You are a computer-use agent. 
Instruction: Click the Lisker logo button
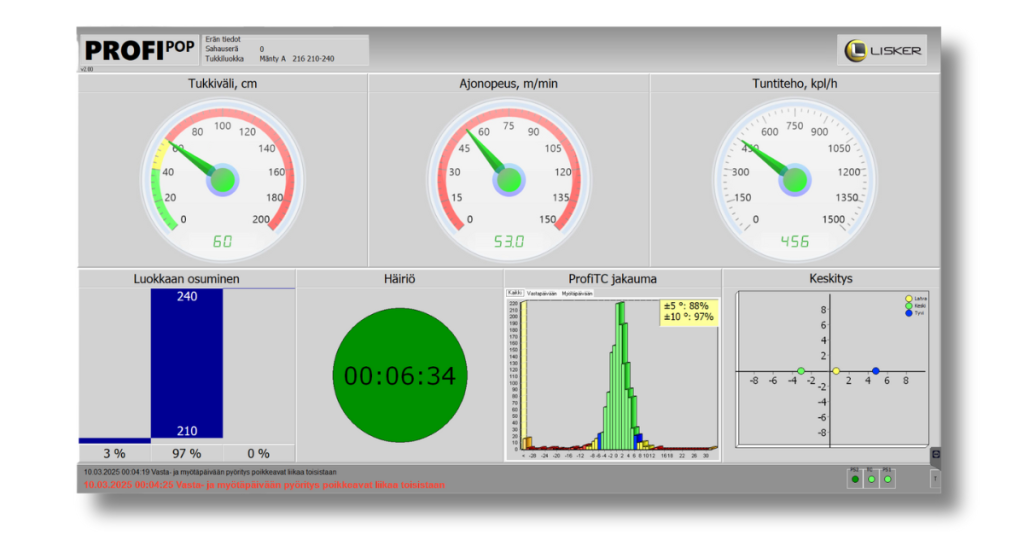tap(881, 50)
